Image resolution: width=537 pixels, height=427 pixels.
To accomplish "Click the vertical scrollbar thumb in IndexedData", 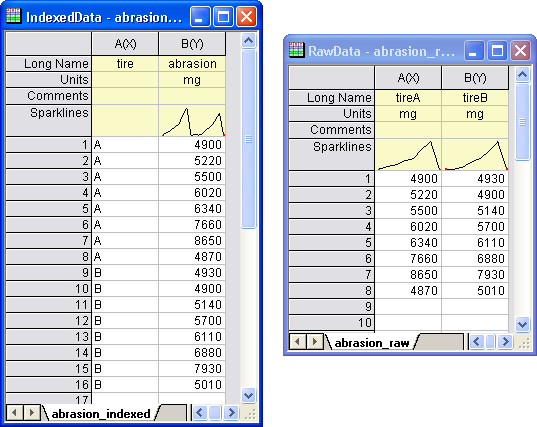I will [x=248, y=139].
